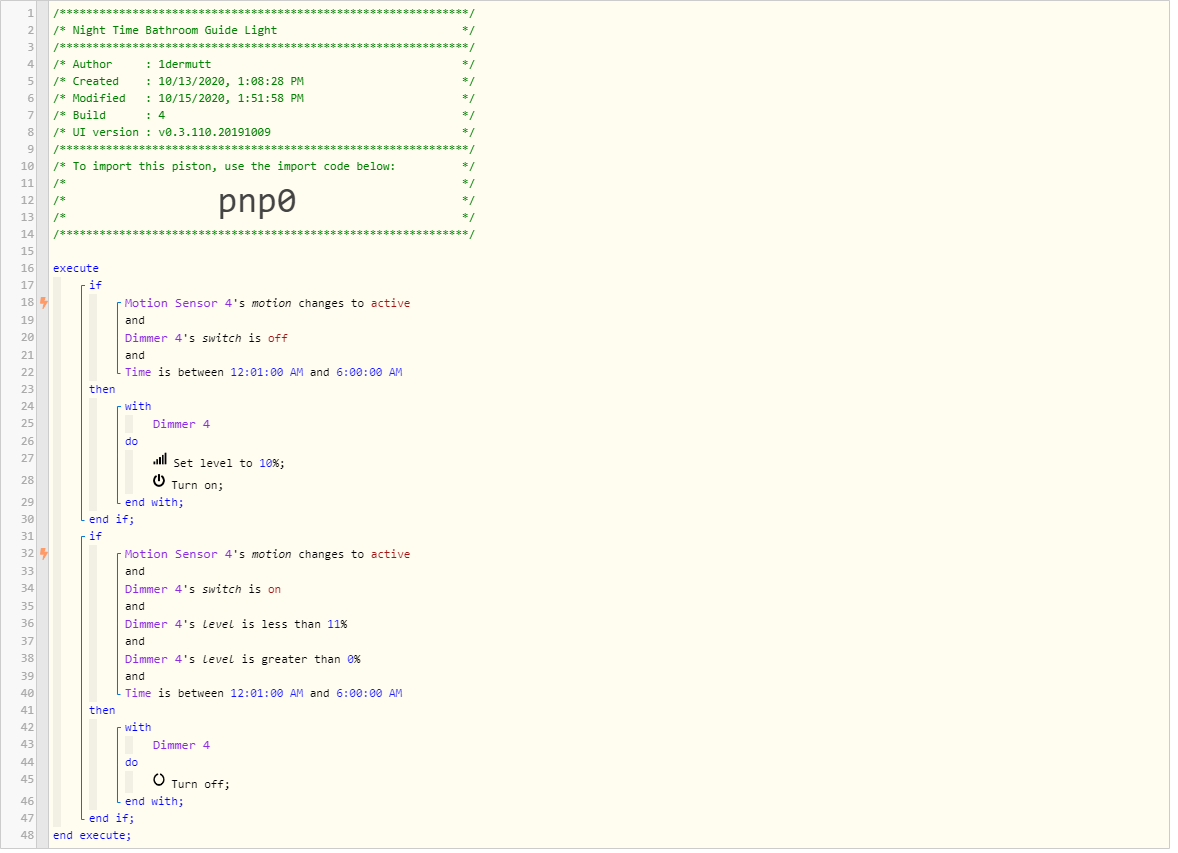Screen dimensions: 1178x853
Task: Click the 'and' operator on line 35
Action: [x=135, y=606]
